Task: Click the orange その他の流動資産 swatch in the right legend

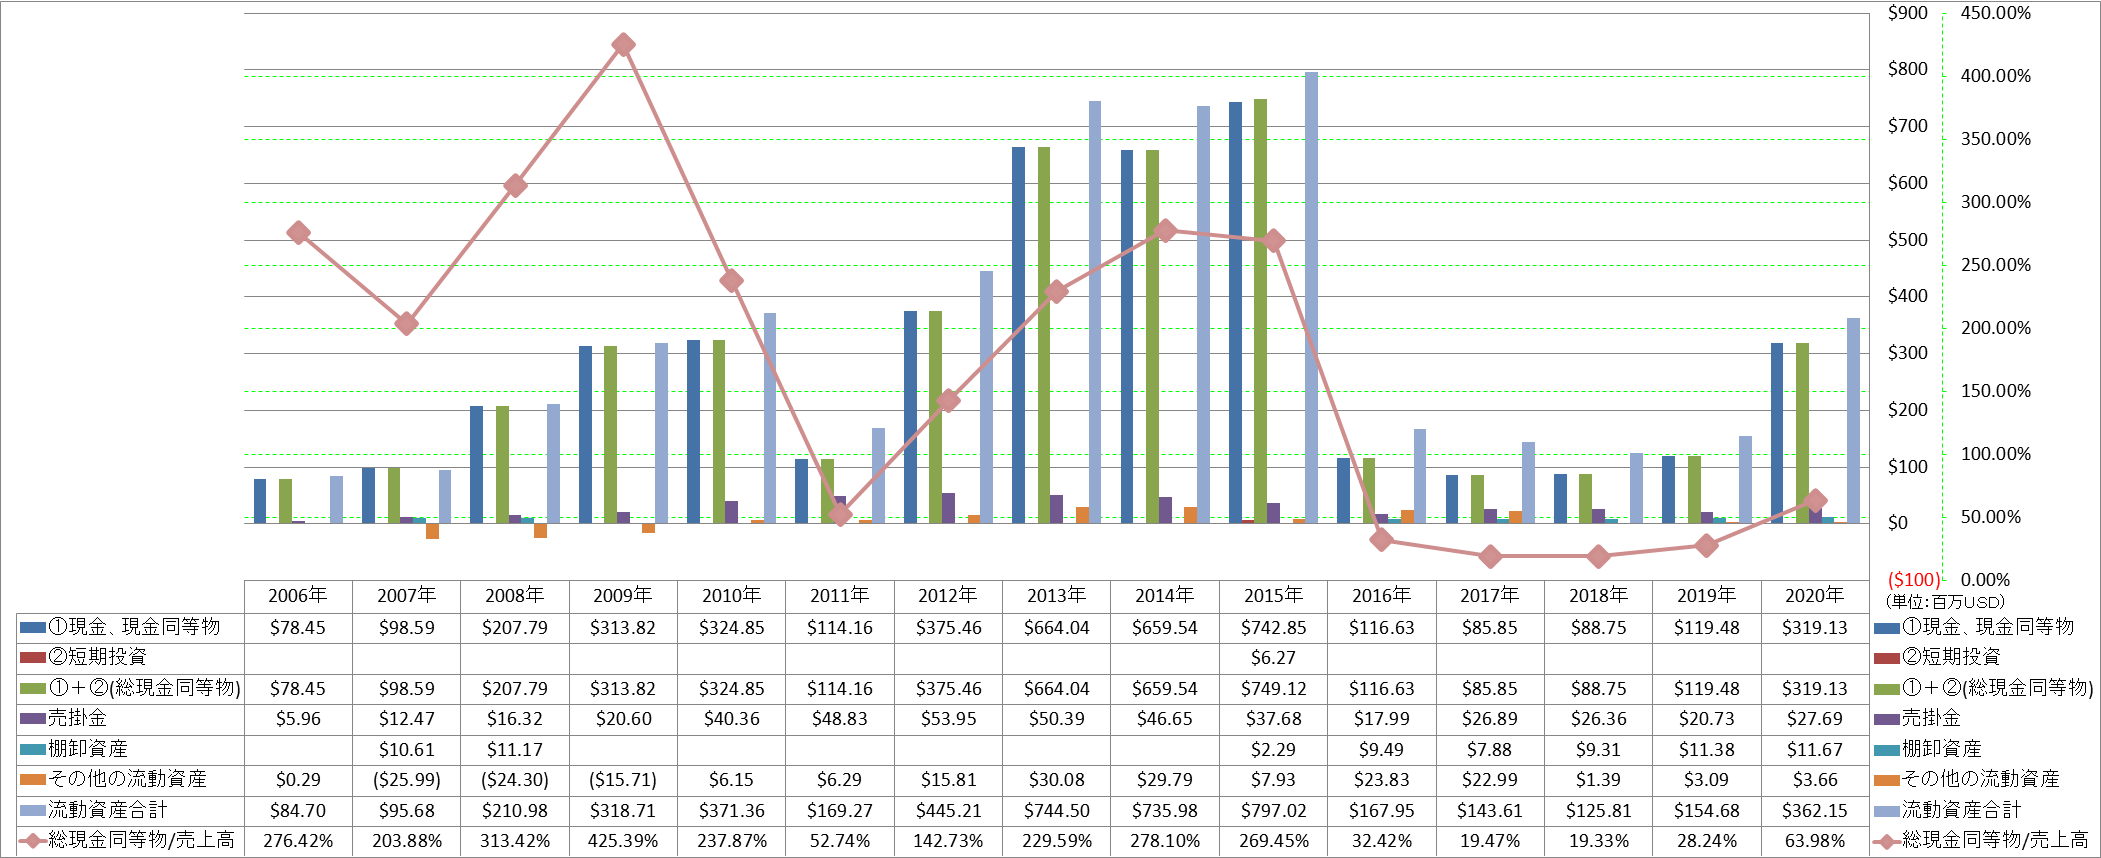Action: pos(1886,780)
